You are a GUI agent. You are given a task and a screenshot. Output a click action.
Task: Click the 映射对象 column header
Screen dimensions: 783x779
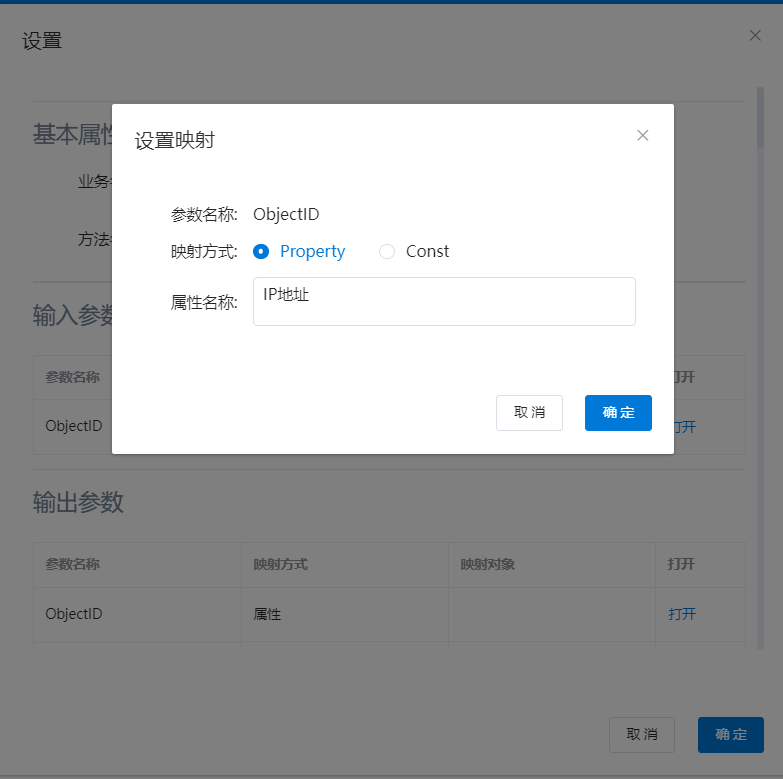pos(487,564)
